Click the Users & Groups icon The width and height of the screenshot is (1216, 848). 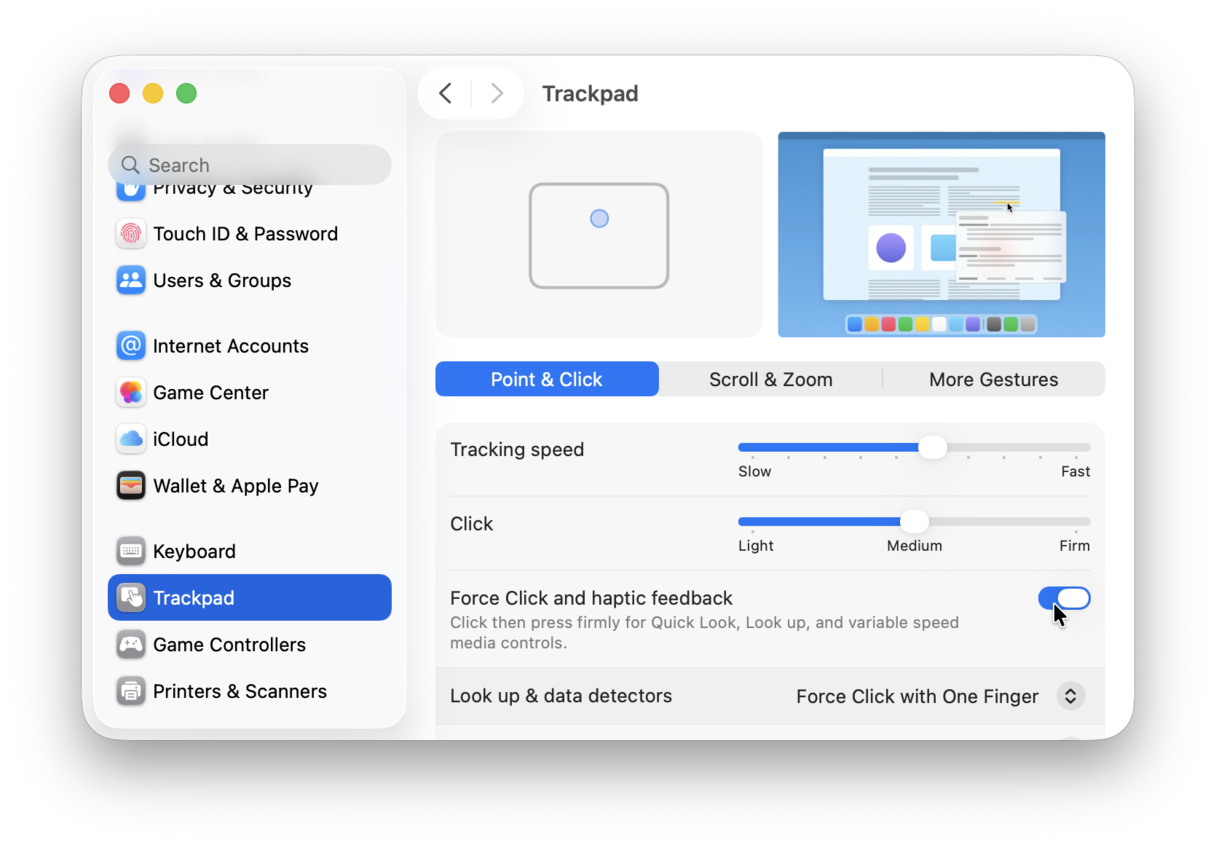click(131, 280)
